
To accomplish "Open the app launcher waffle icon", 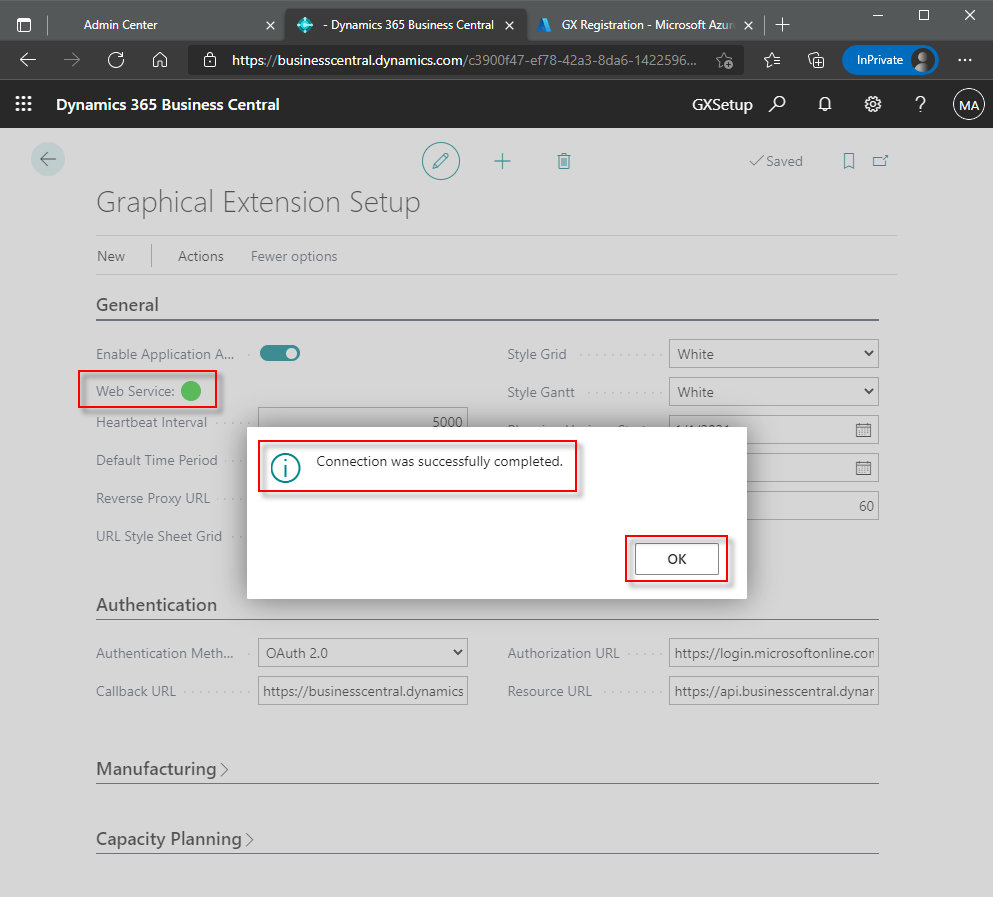I will 24,104.
